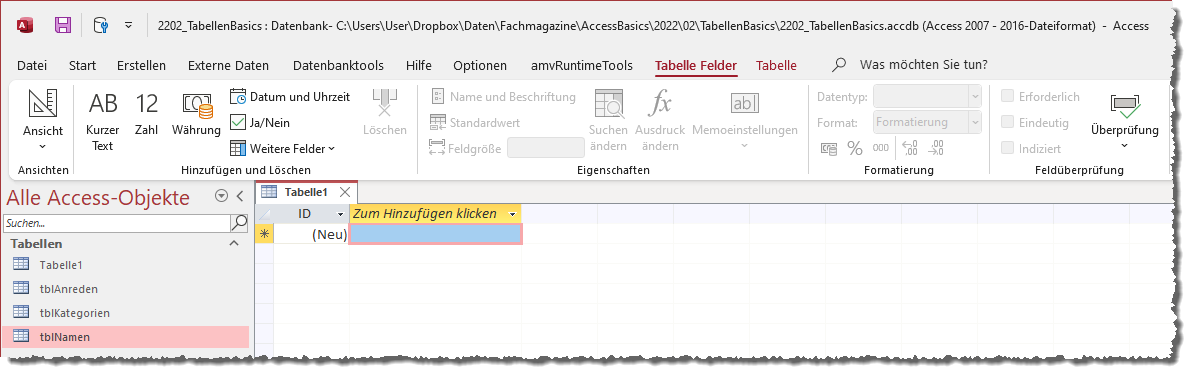The height and width of the screenshot is (377, 1192).
Task: Click the Feldgröße input box
Action: tap(546, 148)
